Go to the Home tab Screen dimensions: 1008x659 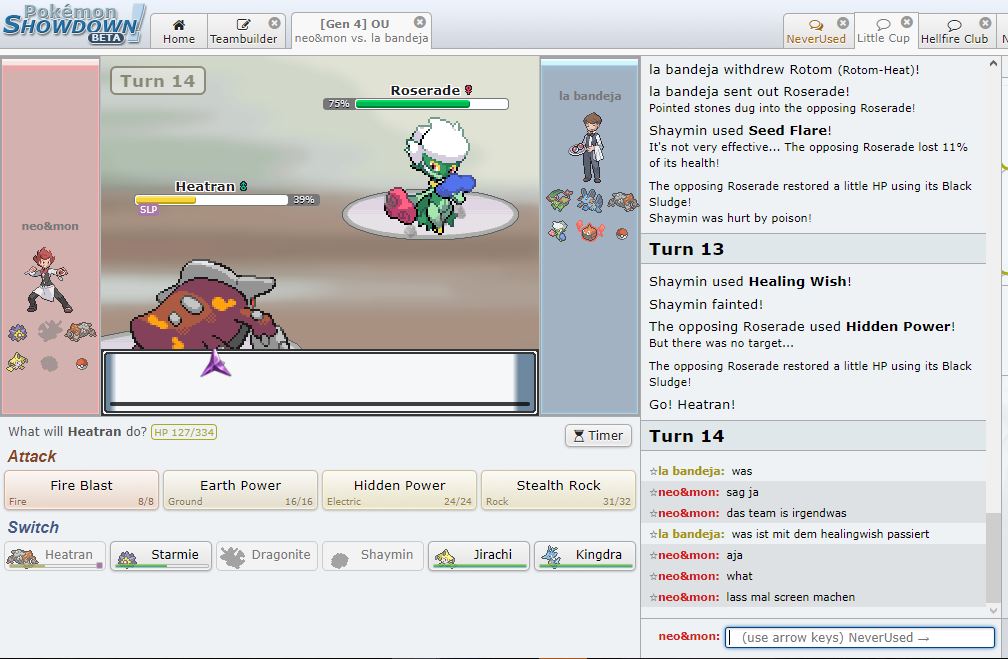179,31
